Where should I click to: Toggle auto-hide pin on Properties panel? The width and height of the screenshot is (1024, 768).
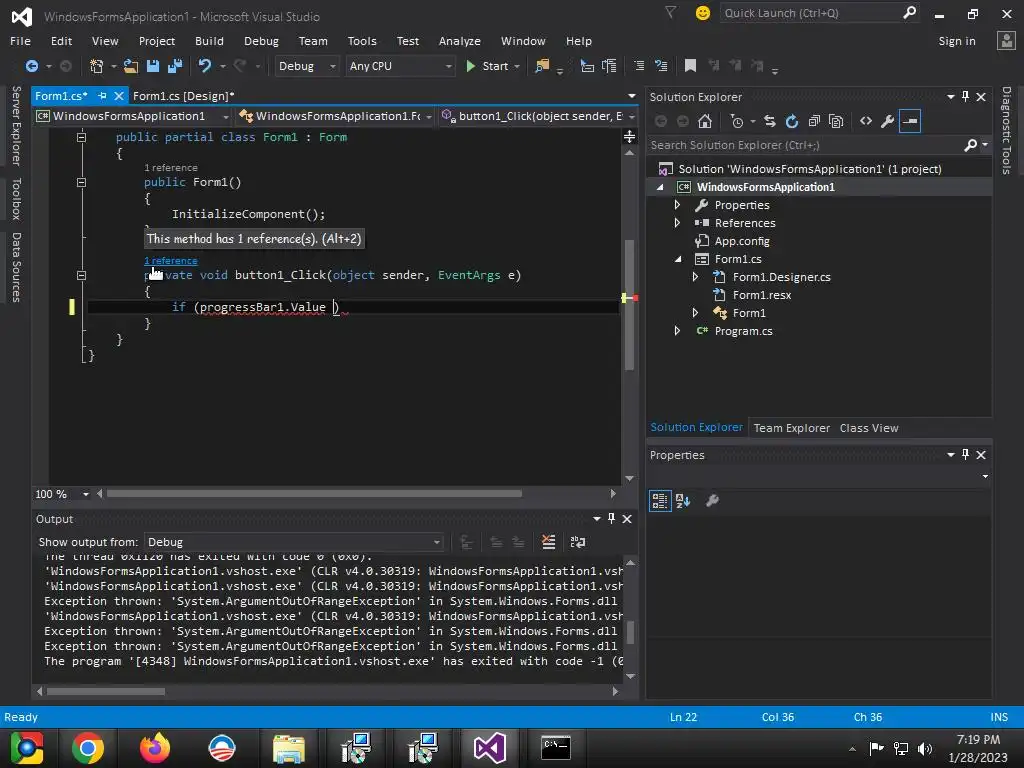point(966,455)
